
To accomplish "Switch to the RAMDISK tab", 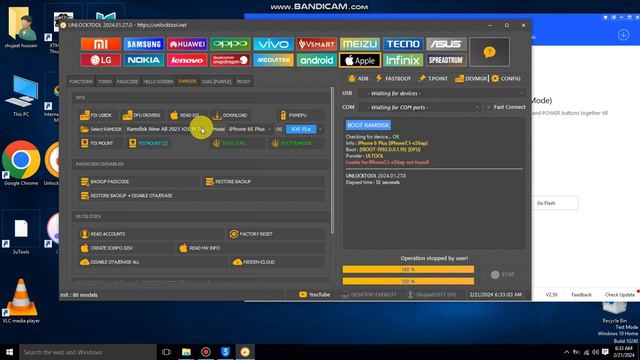I will point(187,82).
